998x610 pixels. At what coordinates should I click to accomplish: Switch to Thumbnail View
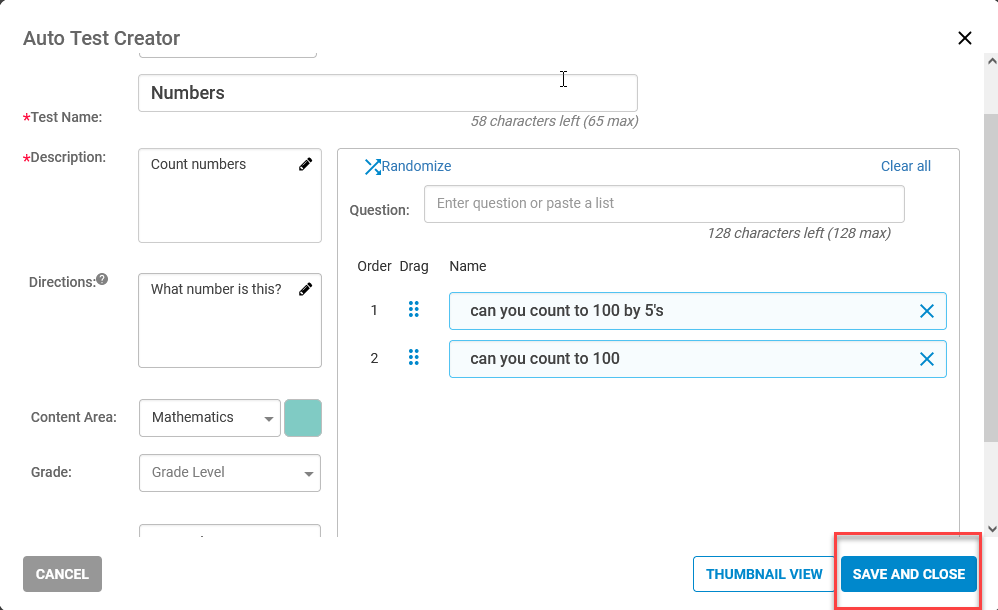[x=764, y=574]
